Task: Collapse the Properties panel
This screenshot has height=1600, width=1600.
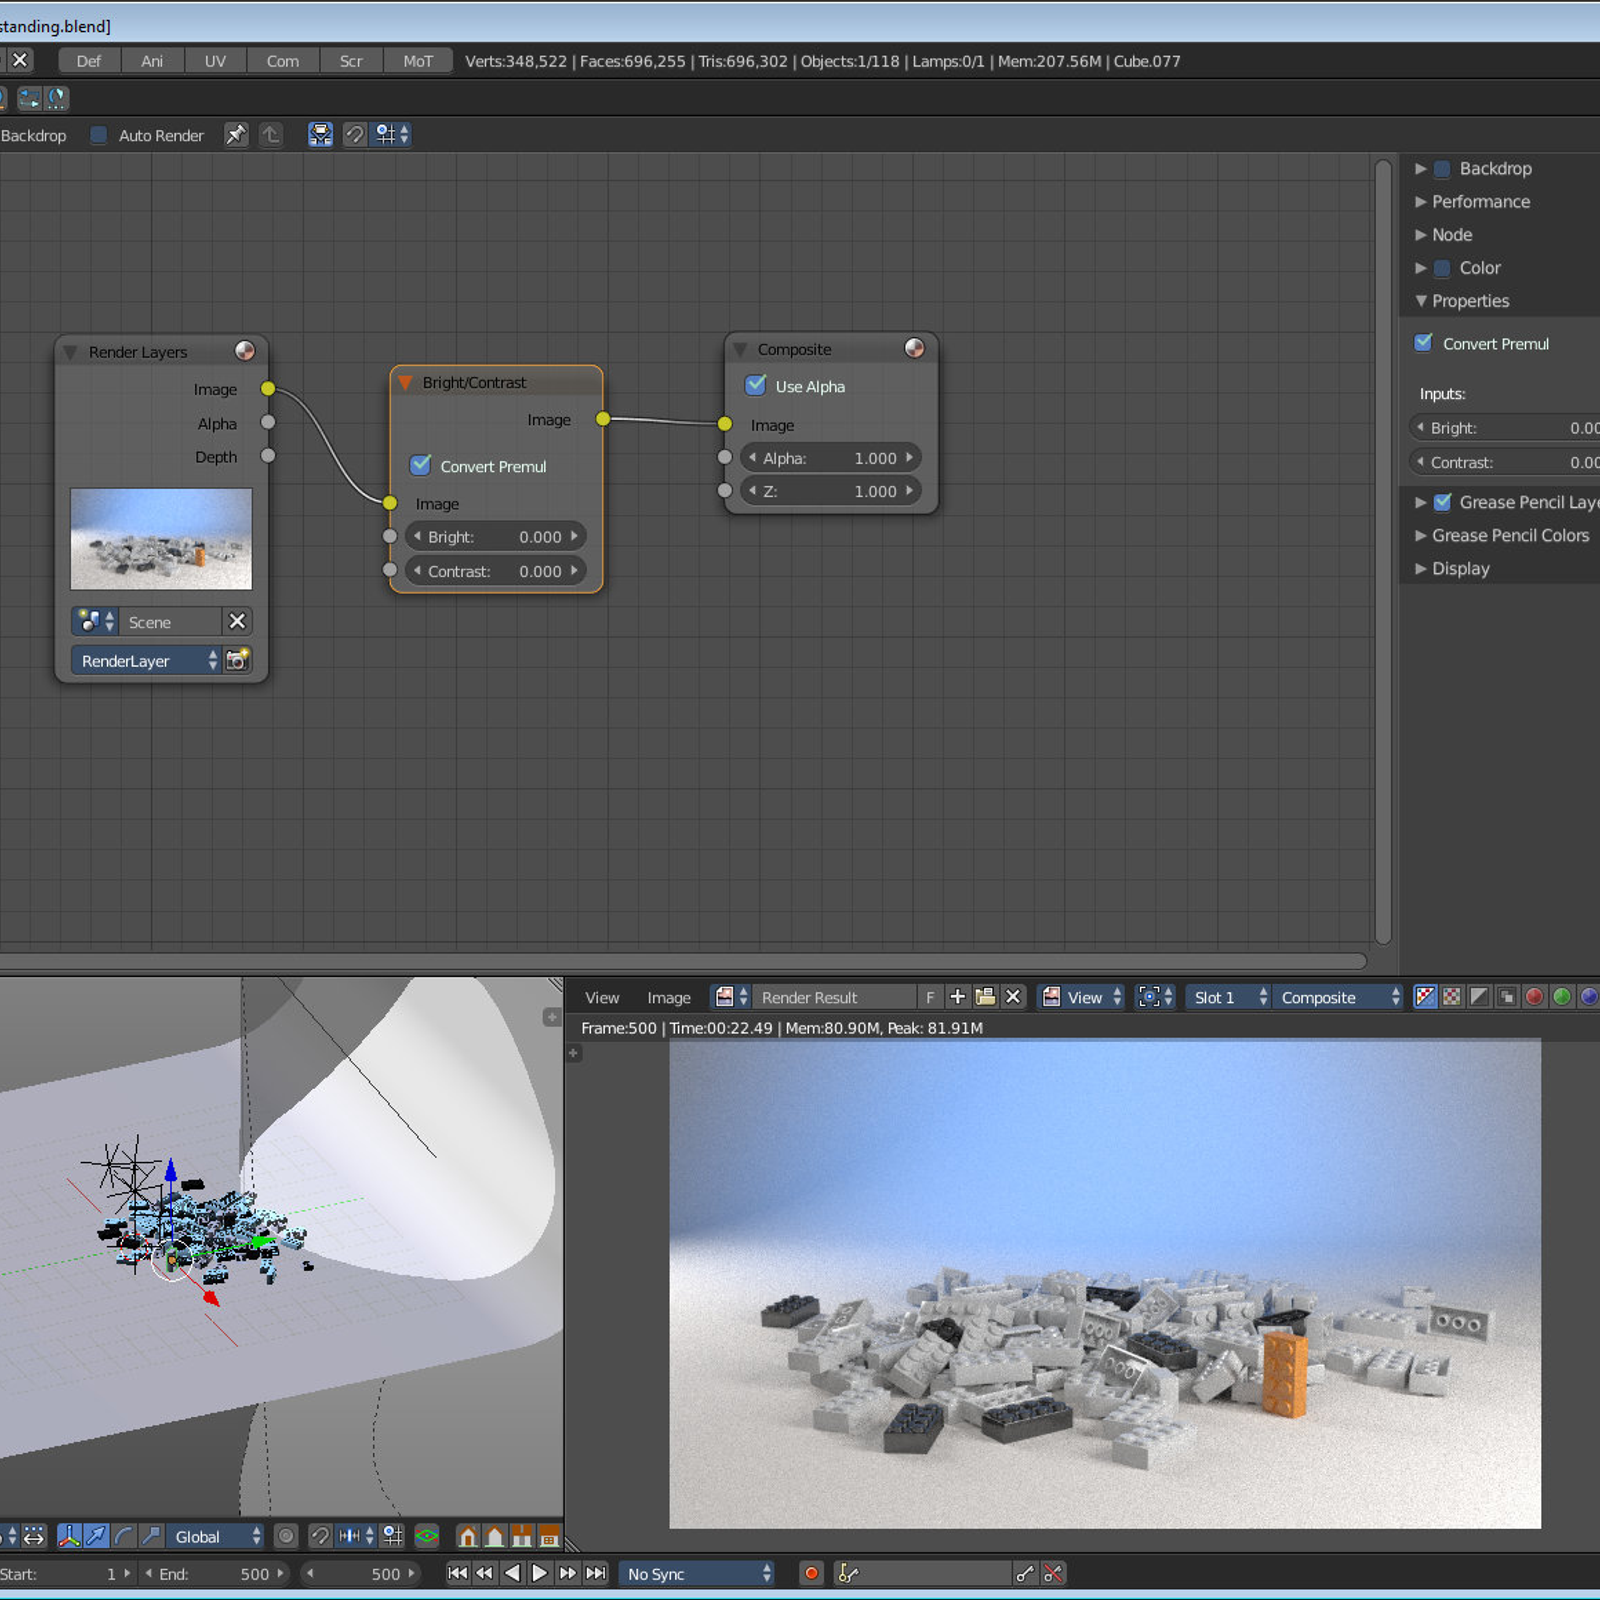Action: [x=1421, y=300]
